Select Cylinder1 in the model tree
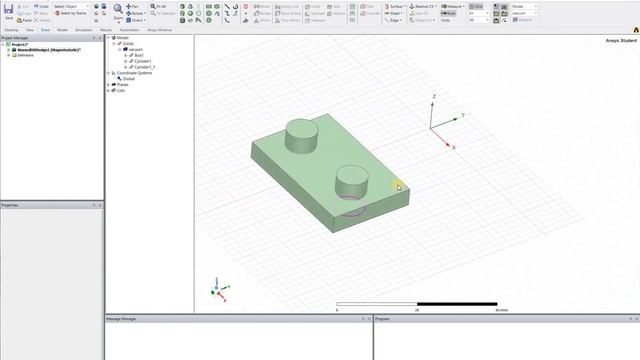 pyautogui.click(x=143, y=61)
